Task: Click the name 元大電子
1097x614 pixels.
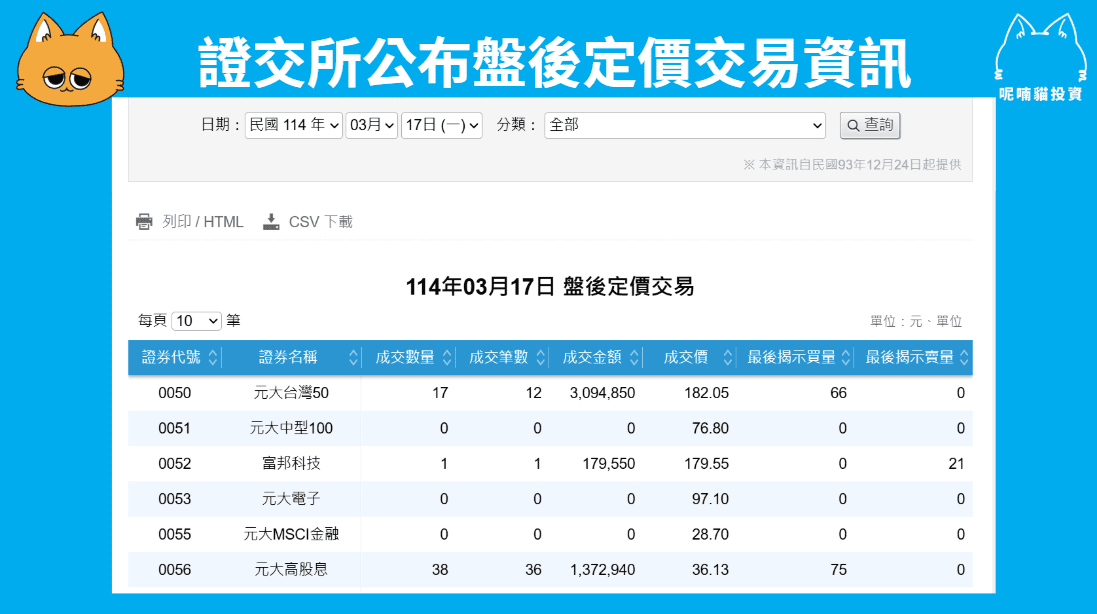Action: (x=291, y=499)
